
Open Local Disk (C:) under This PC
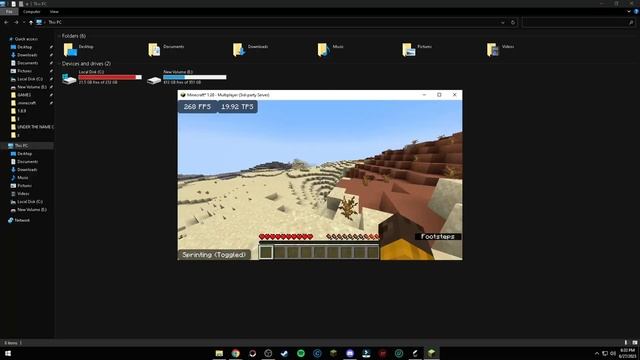point(27,202)
